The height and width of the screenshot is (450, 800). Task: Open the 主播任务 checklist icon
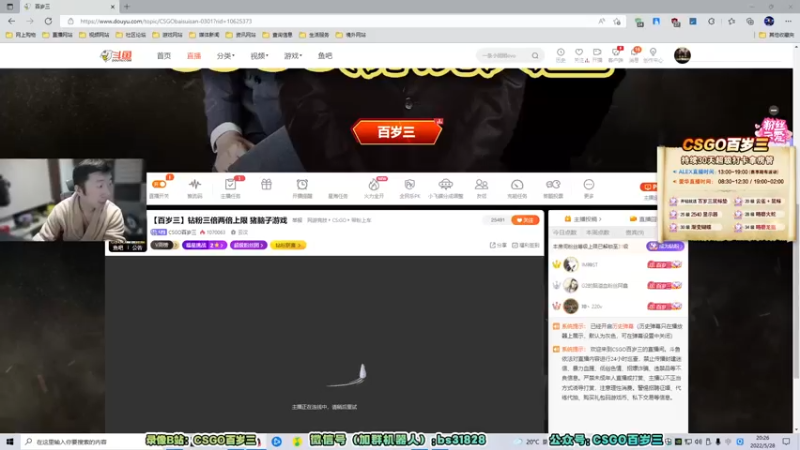point(230,185)
